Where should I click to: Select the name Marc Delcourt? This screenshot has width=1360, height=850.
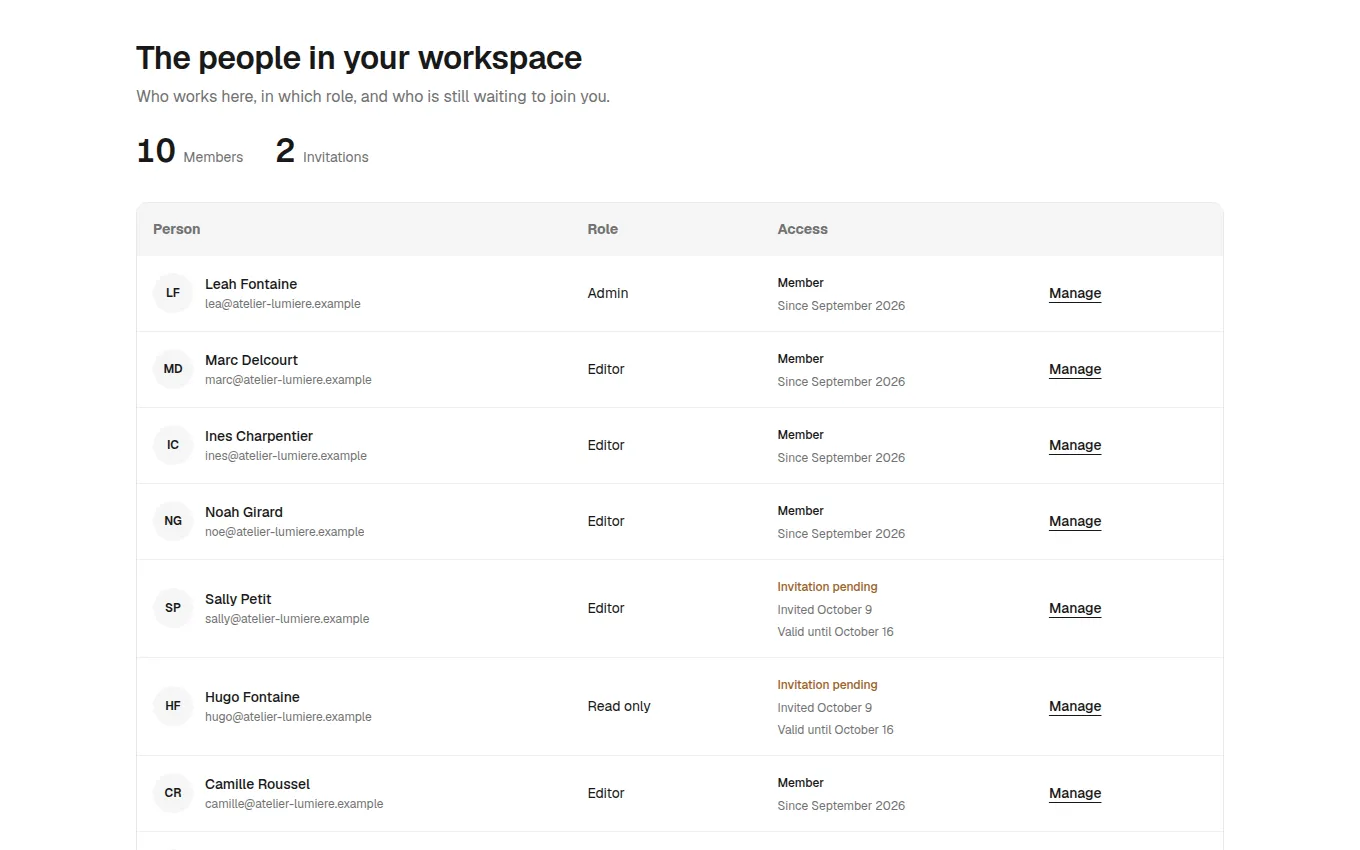tap(251, 360)
